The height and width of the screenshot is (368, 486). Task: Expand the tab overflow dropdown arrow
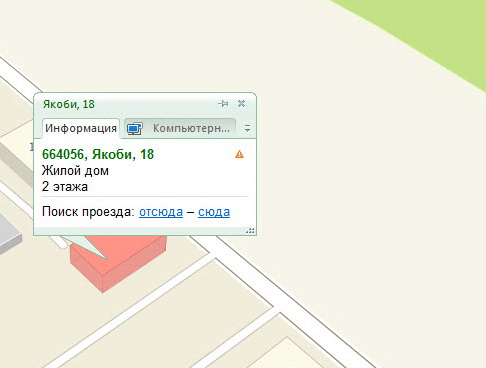click(x=247, y=128)
